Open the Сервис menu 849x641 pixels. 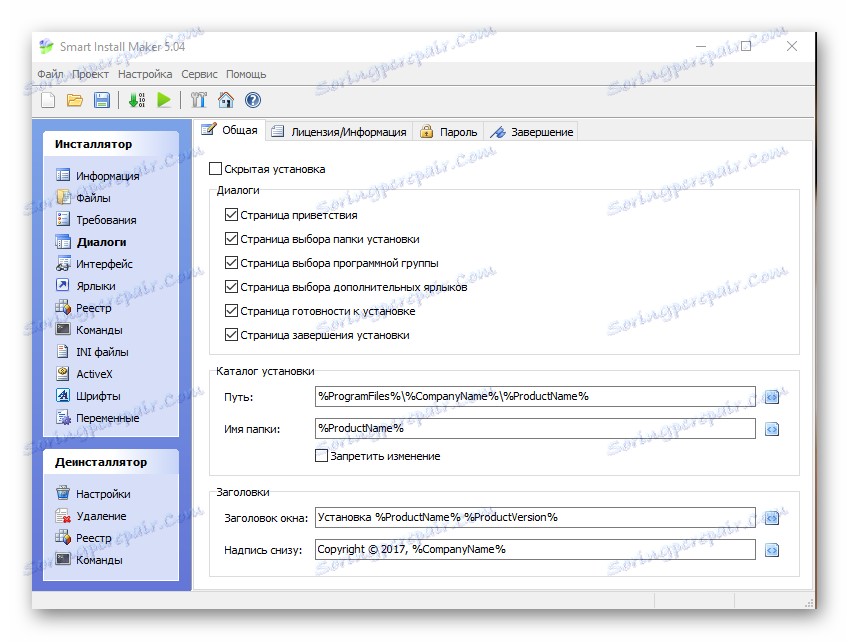[x=199, y=74]
